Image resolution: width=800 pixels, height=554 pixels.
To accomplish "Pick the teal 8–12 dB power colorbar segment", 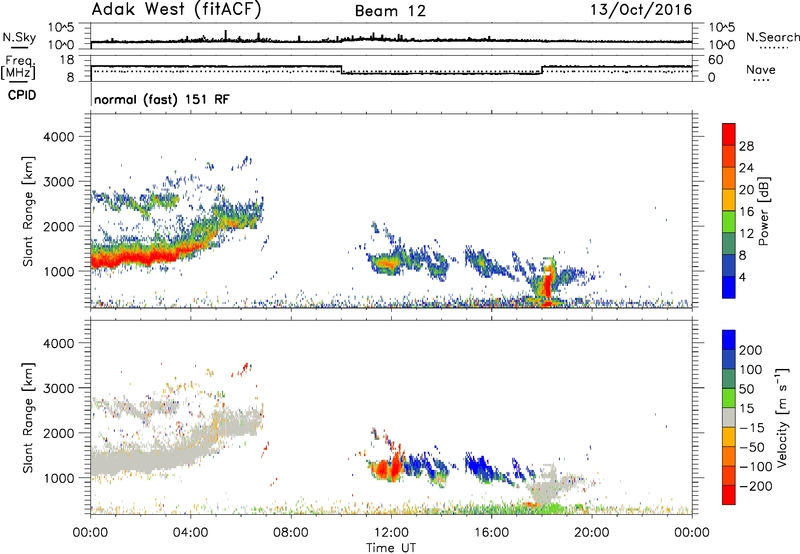I will click(729, 243).
